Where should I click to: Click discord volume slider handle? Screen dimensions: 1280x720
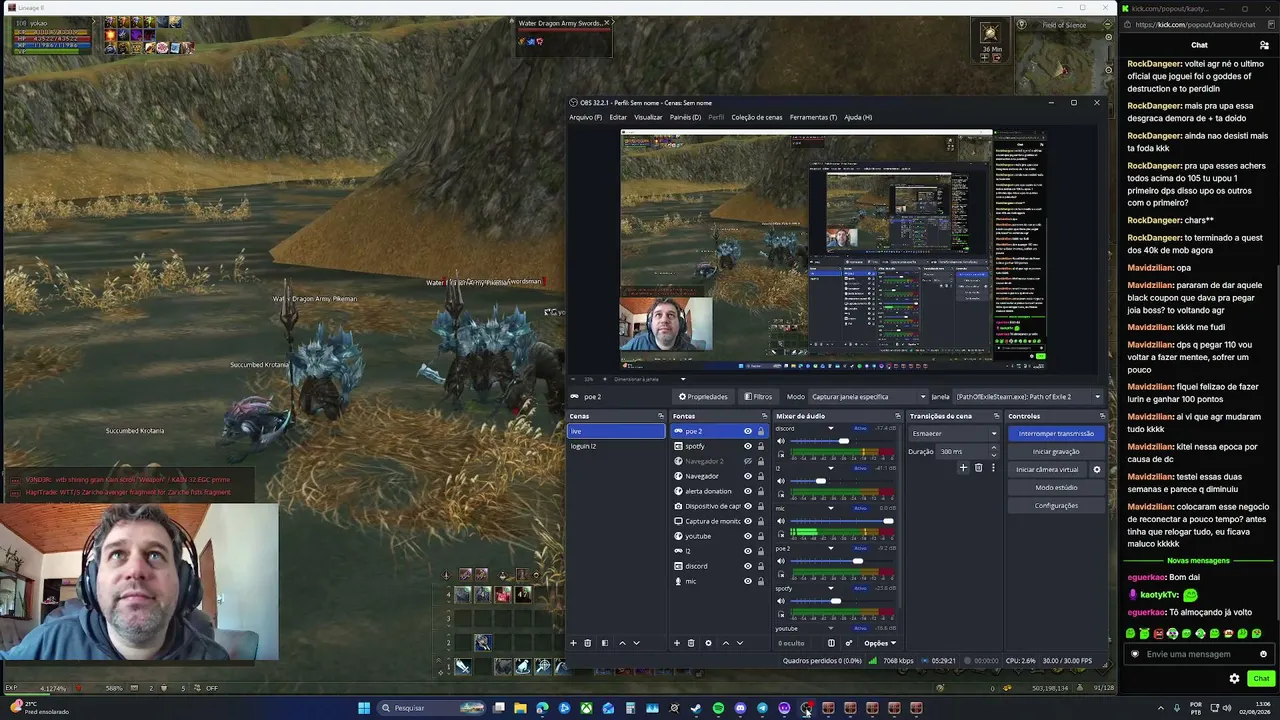(844, 441)
